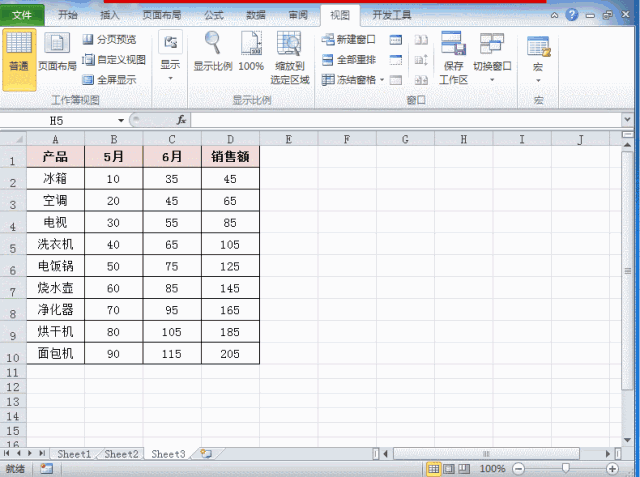This screenshot has height=477, width=640.
Task: Toggle Full Screen display (全屏显示)
Action: [x=109, y=80]
